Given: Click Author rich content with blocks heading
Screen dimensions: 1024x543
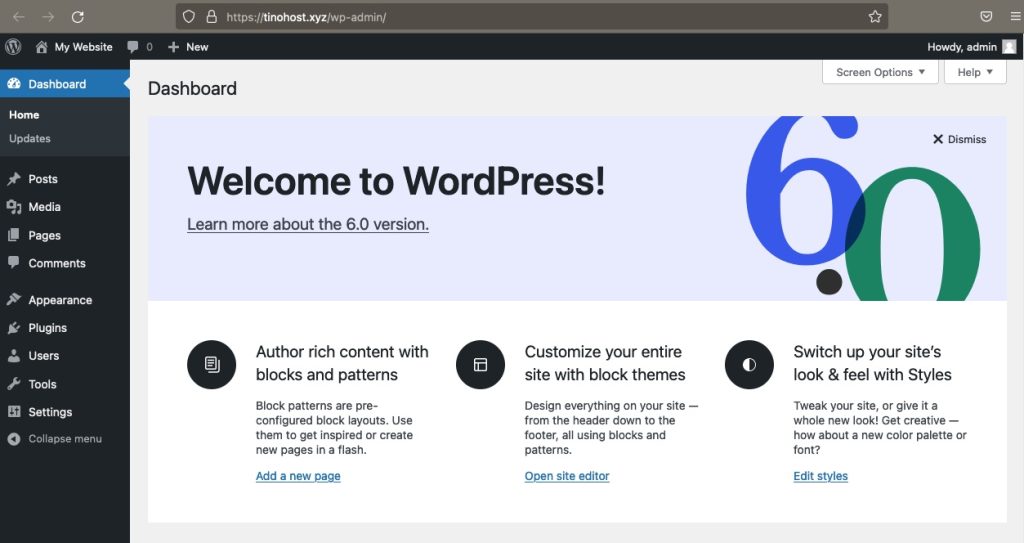Looking at the screenshot, I should coord(342,363).
